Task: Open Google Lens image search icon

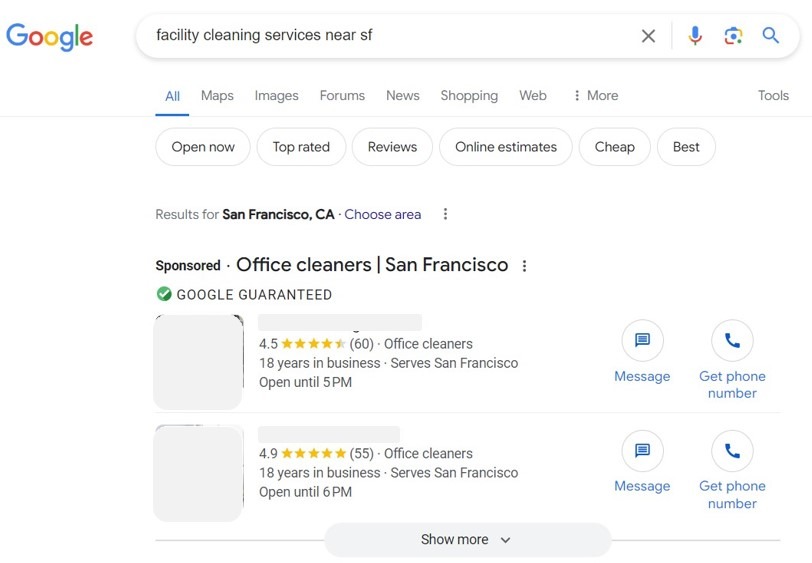Action: click(x=733, y=36)
